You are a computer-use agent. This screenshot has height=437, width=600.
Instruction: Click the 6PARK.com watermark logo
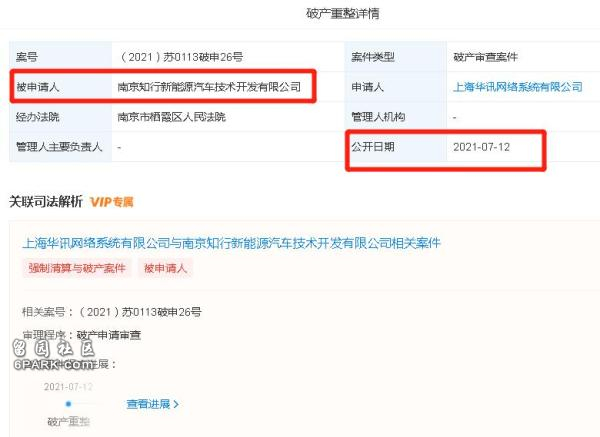54,356
